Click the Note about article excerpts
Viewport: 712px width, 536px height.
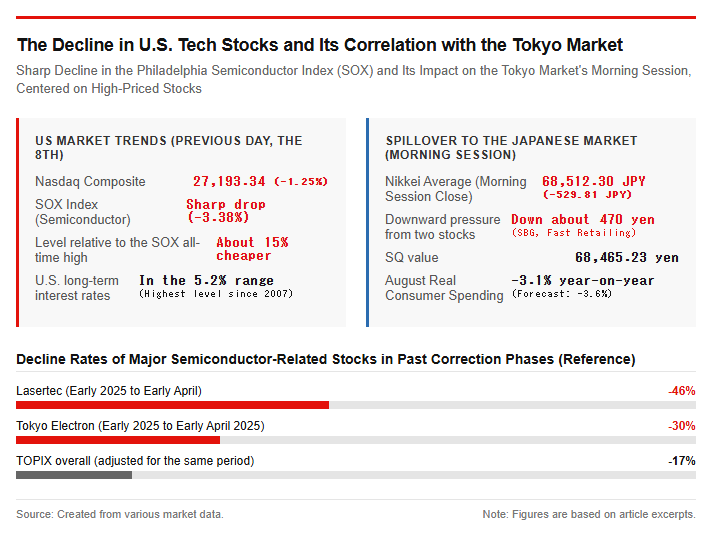pos(589,514)
